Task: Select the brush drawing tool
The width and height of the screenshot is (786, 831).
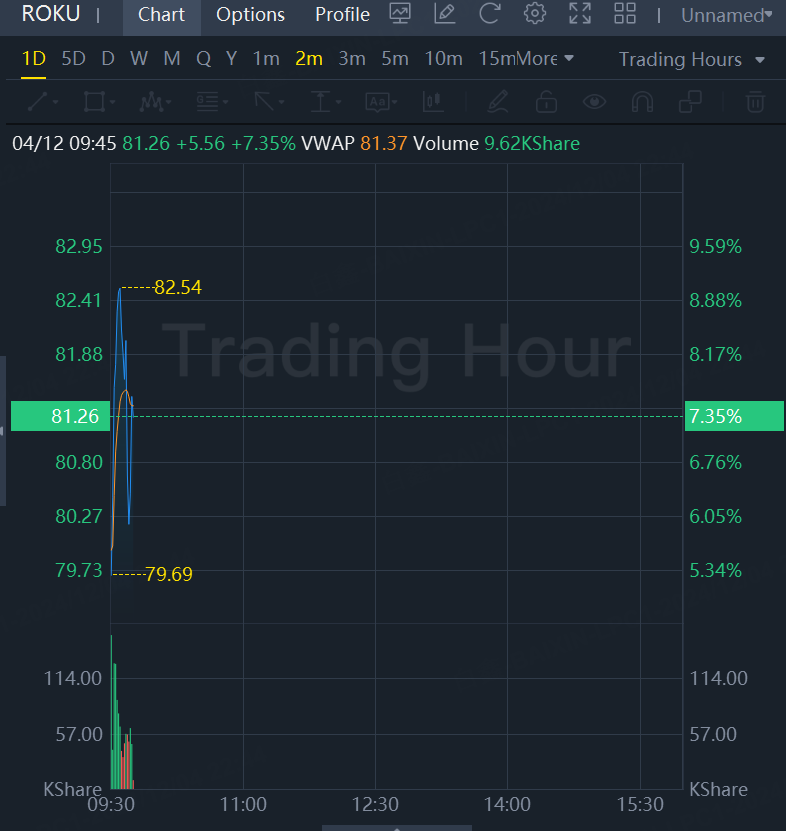Action: click(497, 102)
